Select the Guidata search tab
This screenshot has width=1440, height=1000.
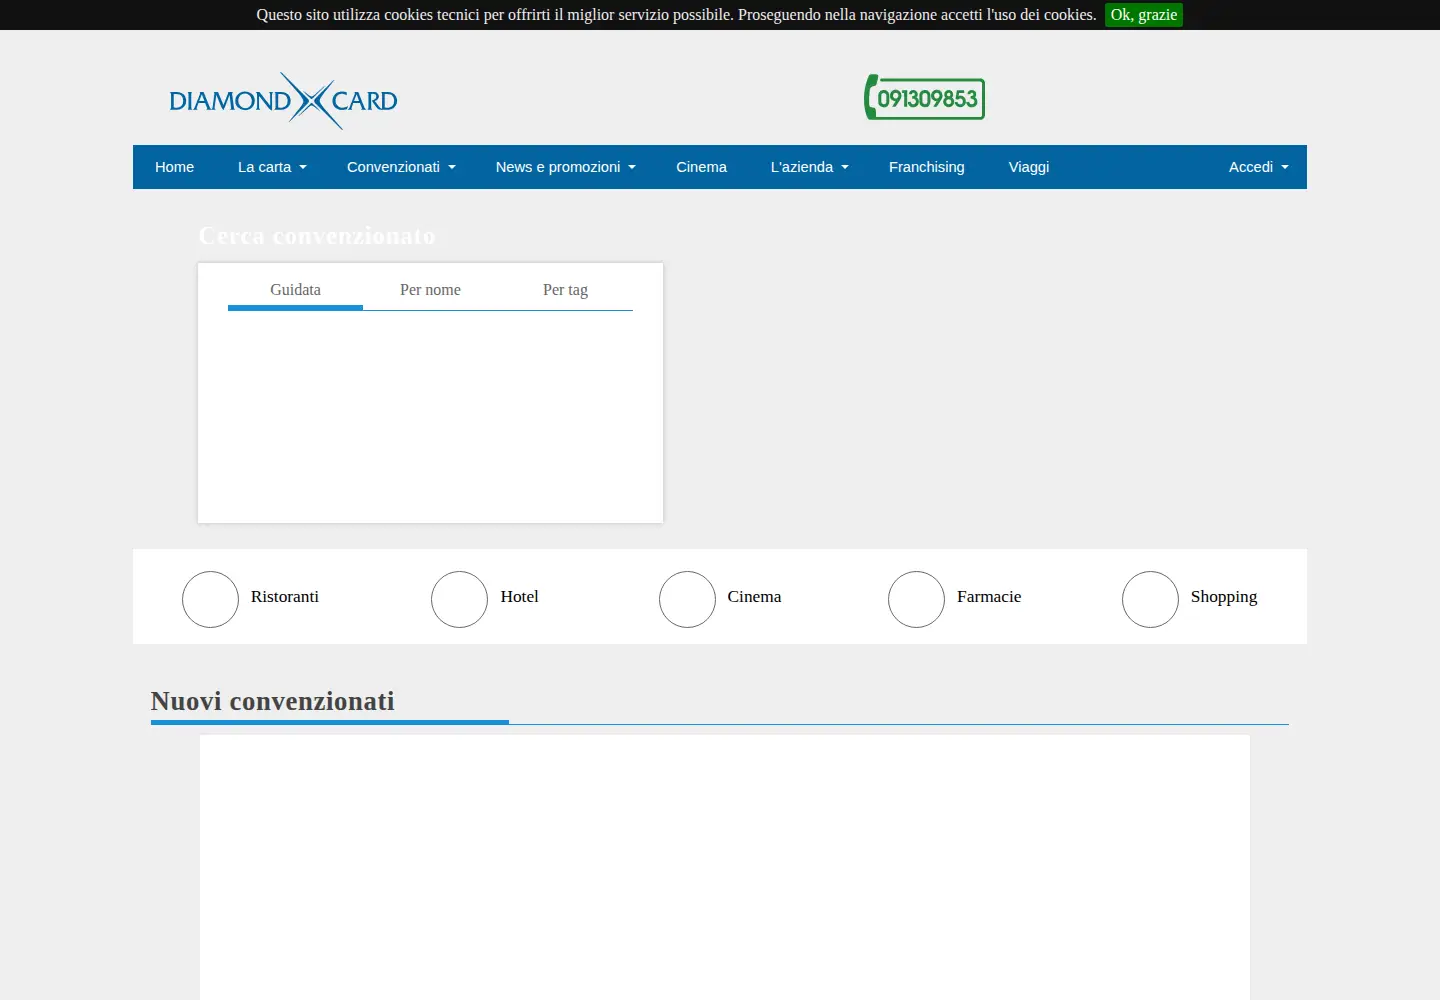[295, 290]
